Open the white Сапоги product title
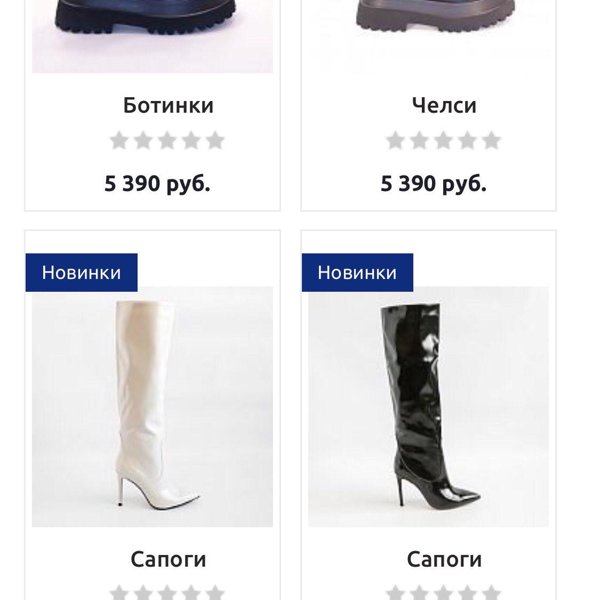This screenshot has height=600, width=600. (x=168, y=559)
